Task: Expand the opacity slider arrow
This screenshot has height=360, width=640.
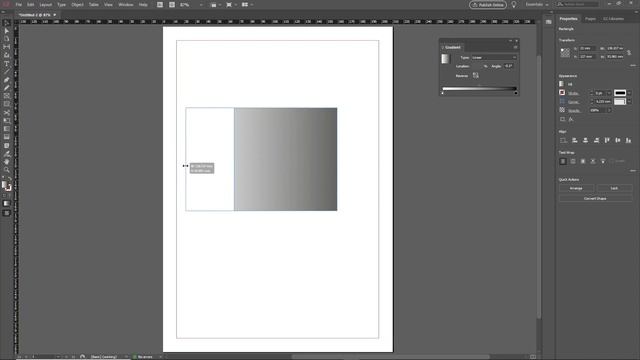Action: pos(609,110)
